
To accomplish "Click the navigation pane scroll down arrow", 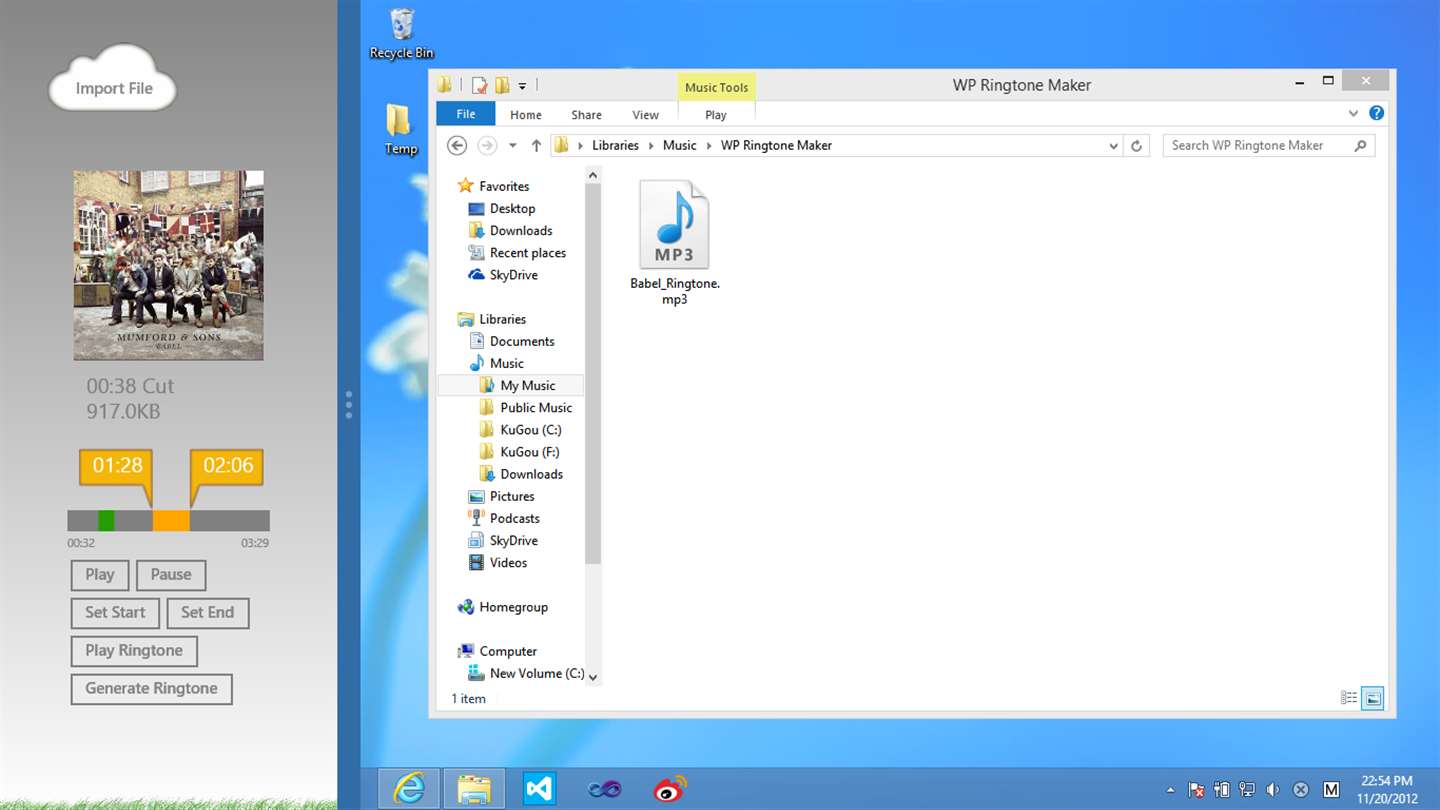I will click(593, 677).
